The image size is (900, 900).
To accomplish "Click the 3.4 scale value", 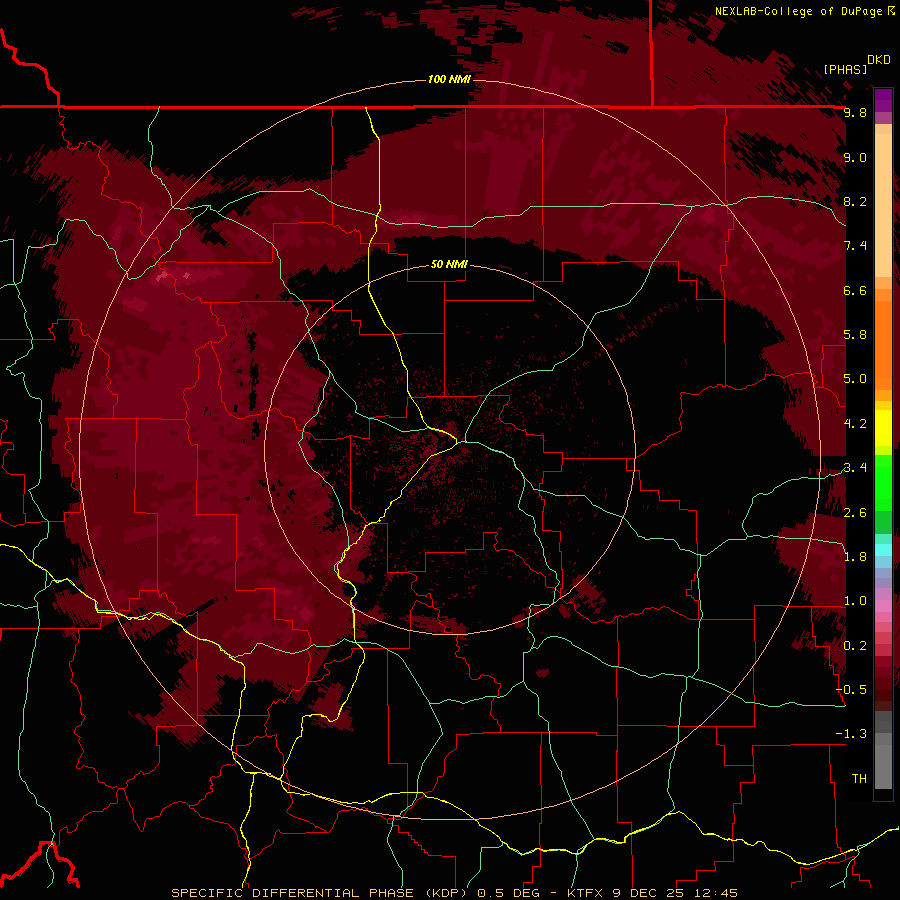I will [x=855, y=468].
